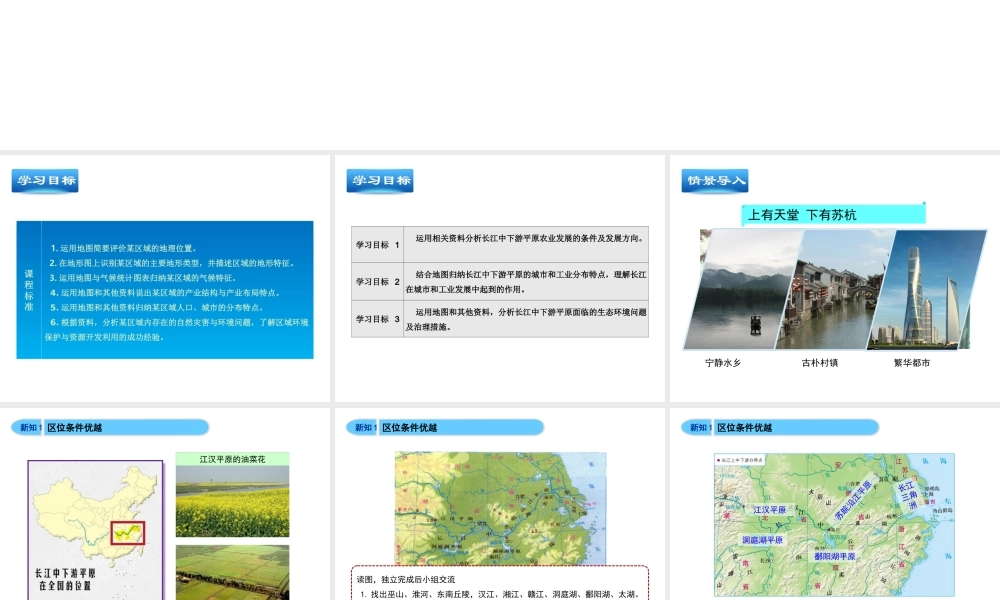Click the 长江三角洲 label on the map

(x=908, y=495)
